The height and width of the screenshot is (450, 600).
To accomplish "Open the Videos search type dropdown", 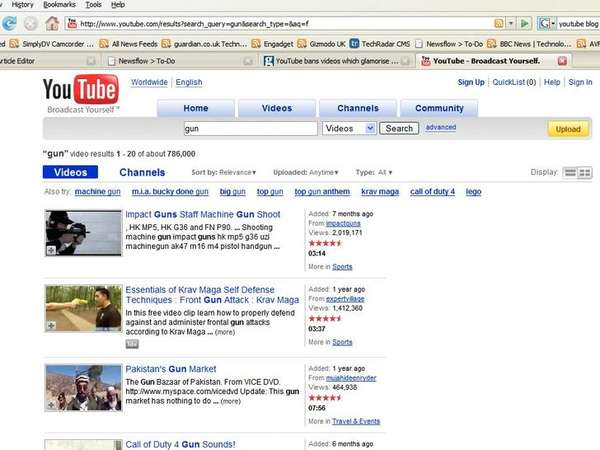I will tap(349, 129).
